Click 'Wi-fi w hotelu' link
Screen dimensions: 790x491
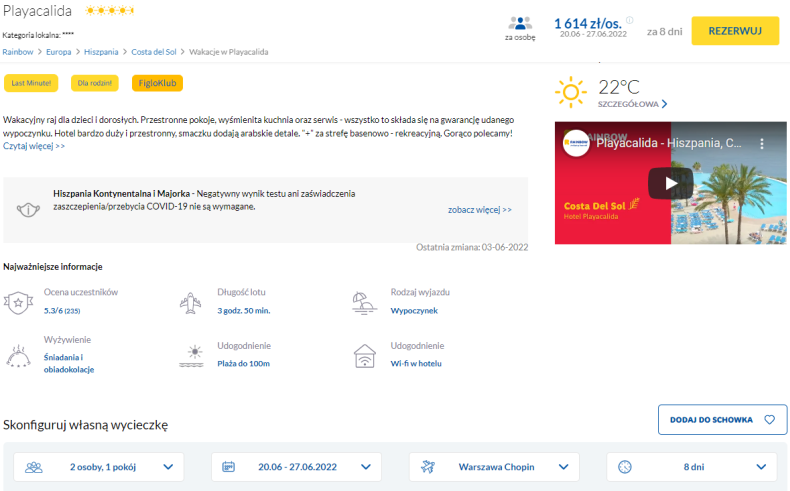point(416,363)
